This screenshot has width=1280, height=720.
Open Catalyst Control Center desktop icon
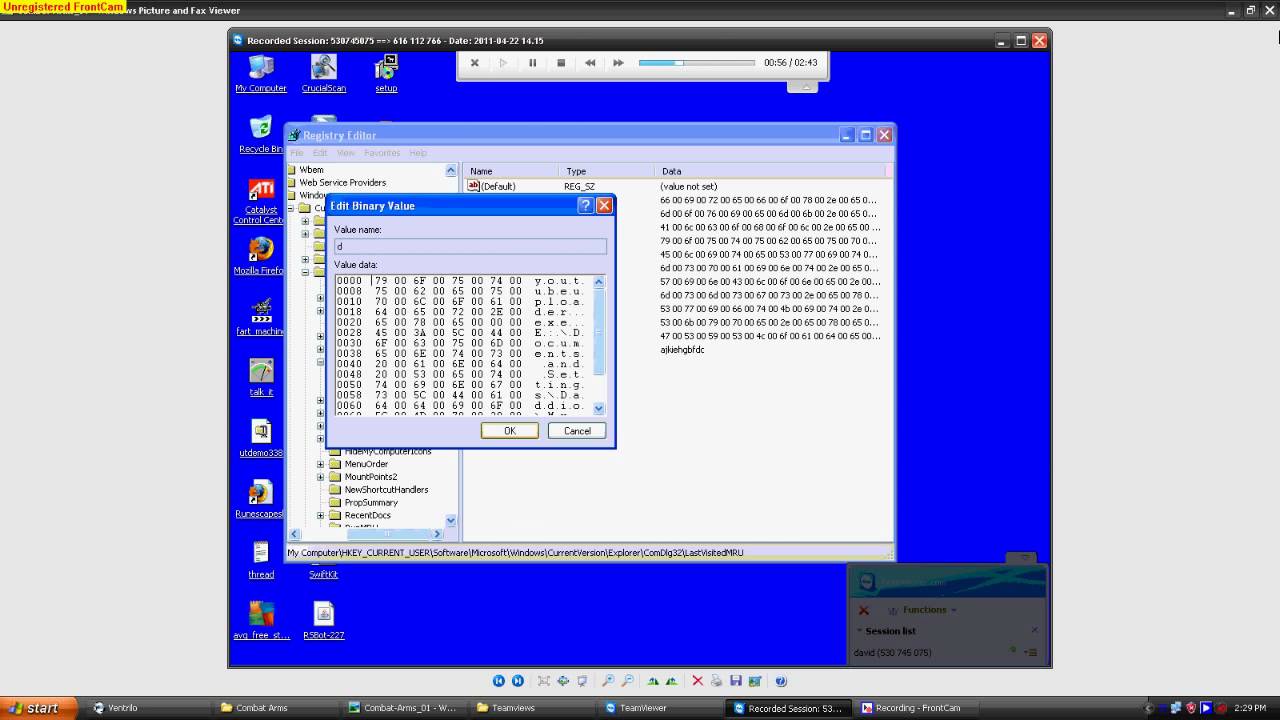261,202
